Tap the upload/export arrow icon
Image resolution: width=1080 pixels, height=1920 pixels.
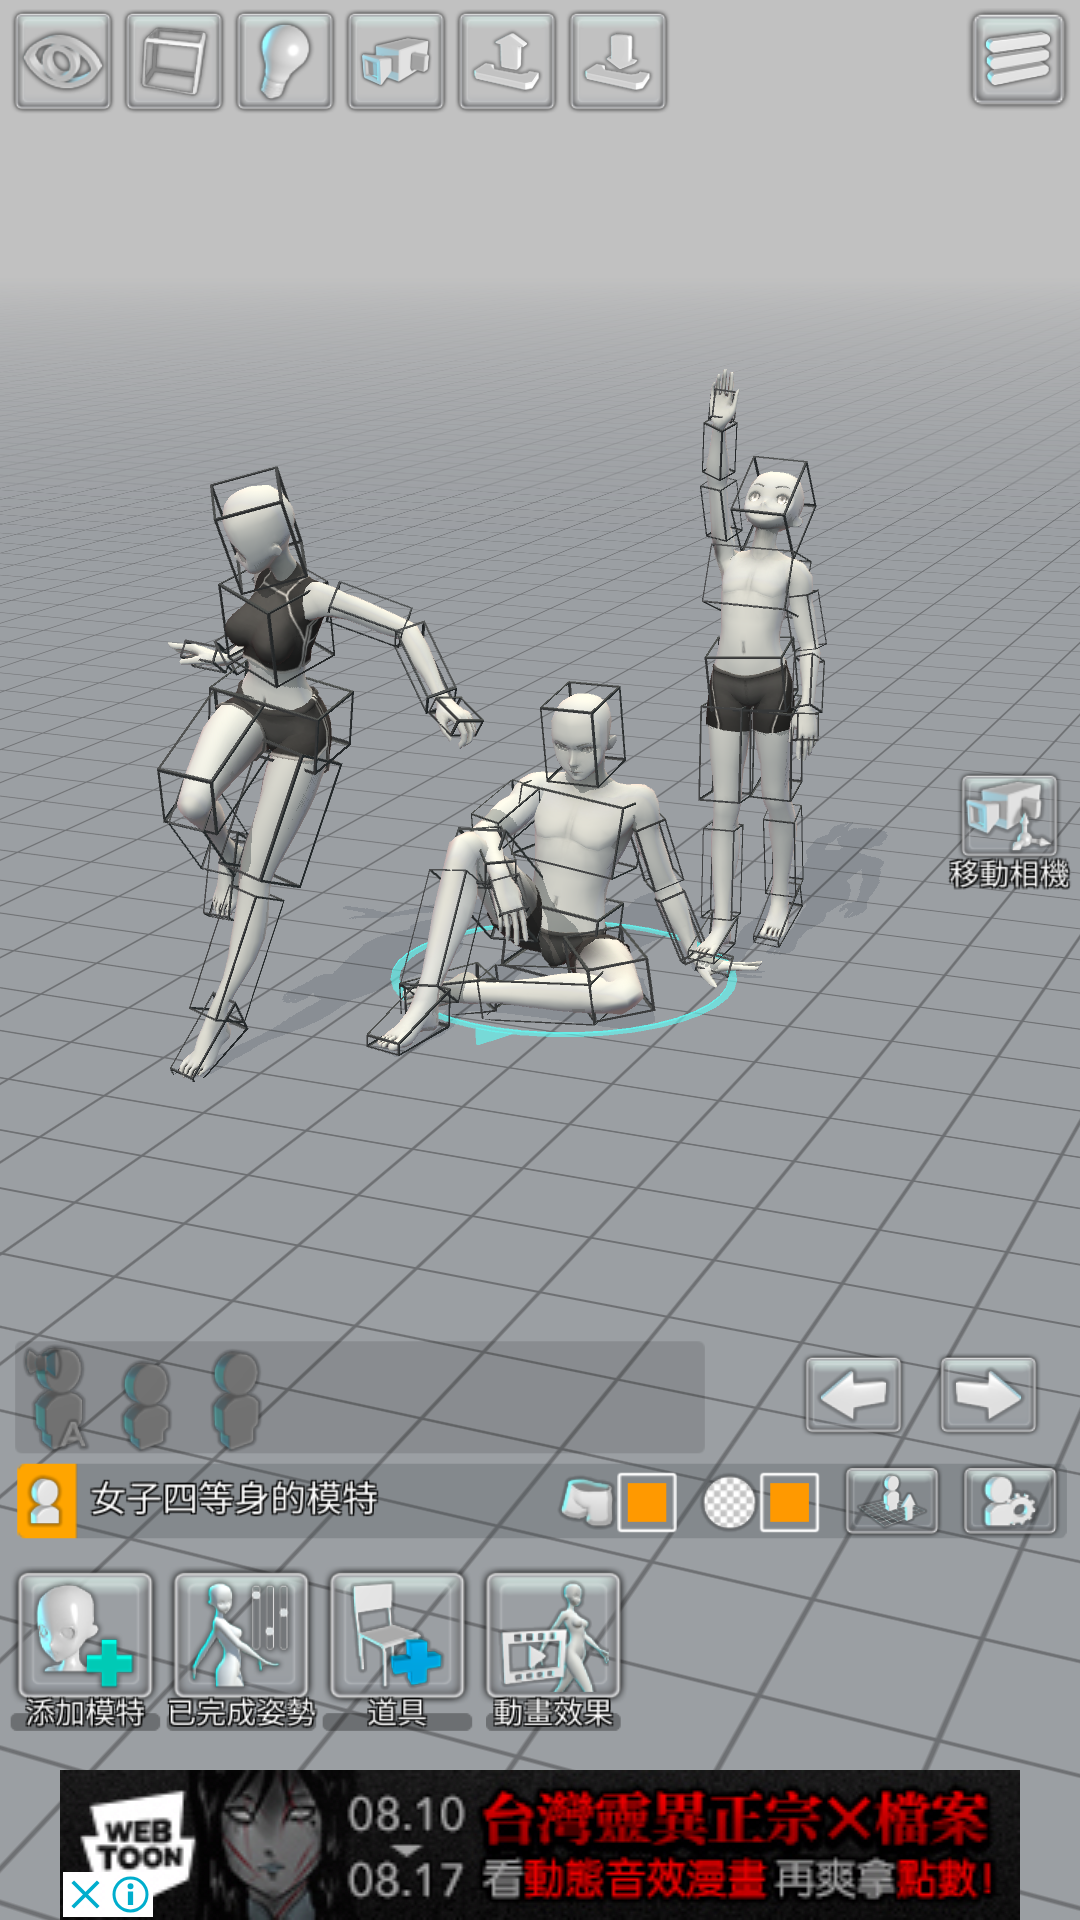pos(507,61)
